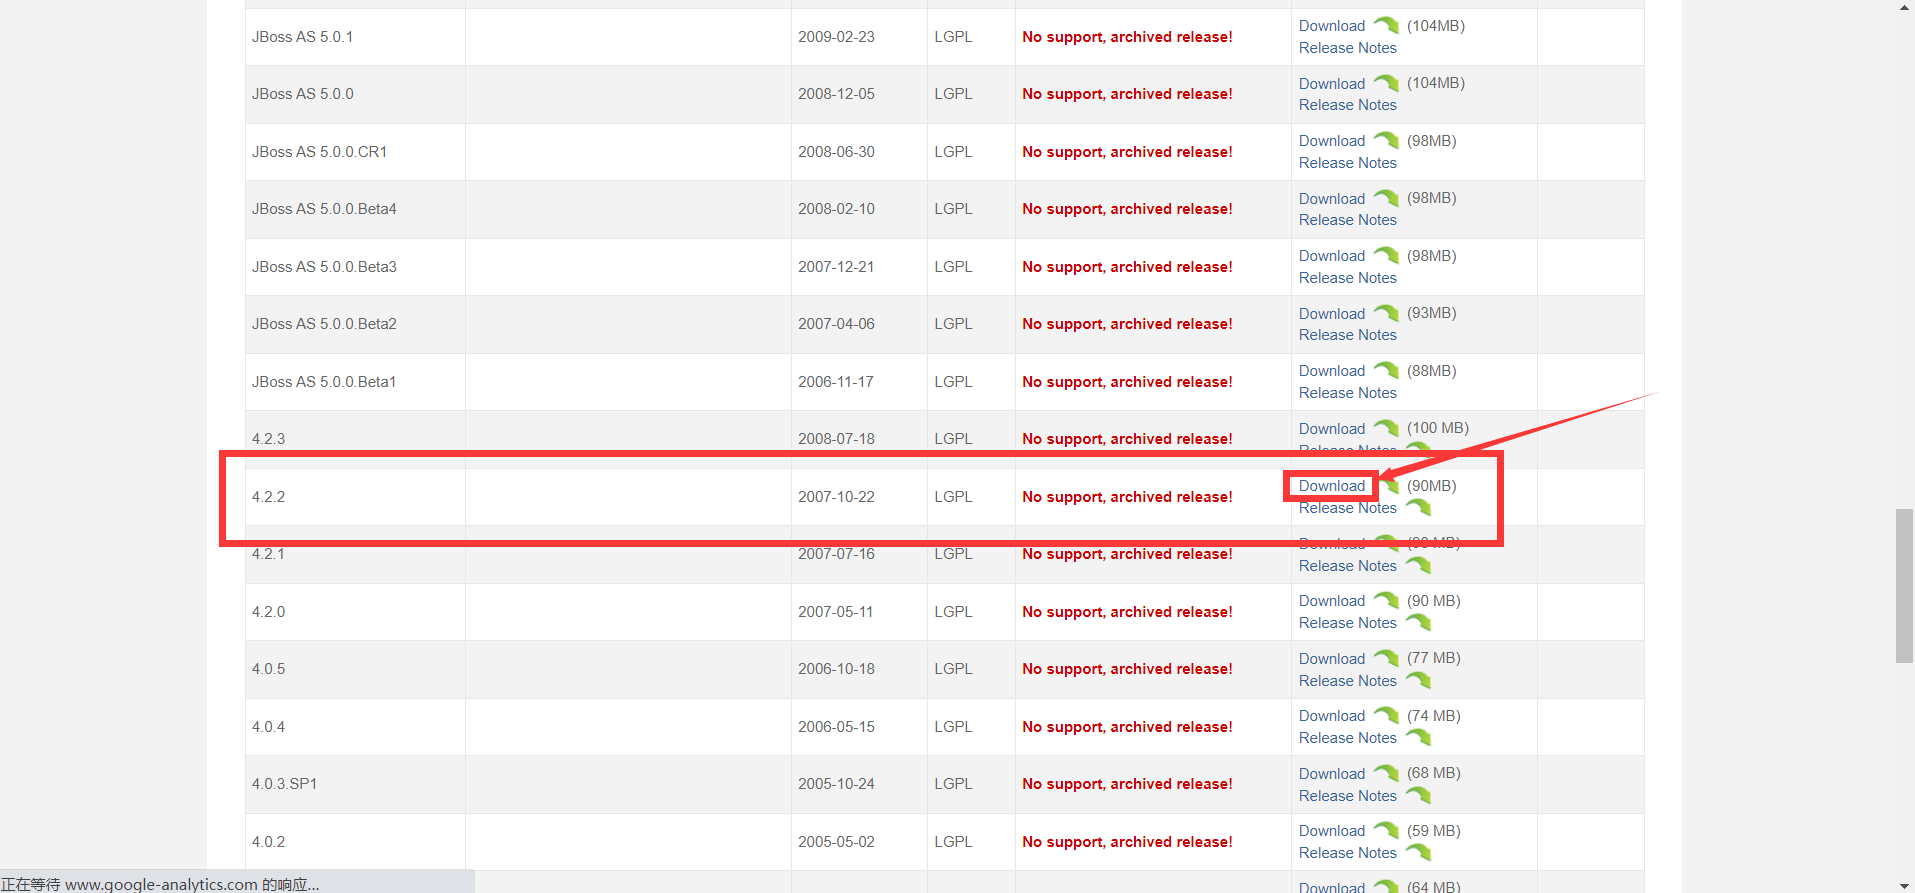Click the green arrow beside 4.0.4 Release Notes
Image resolution: width=1915 pixels, height=893 pixels.
(1418, 738)
